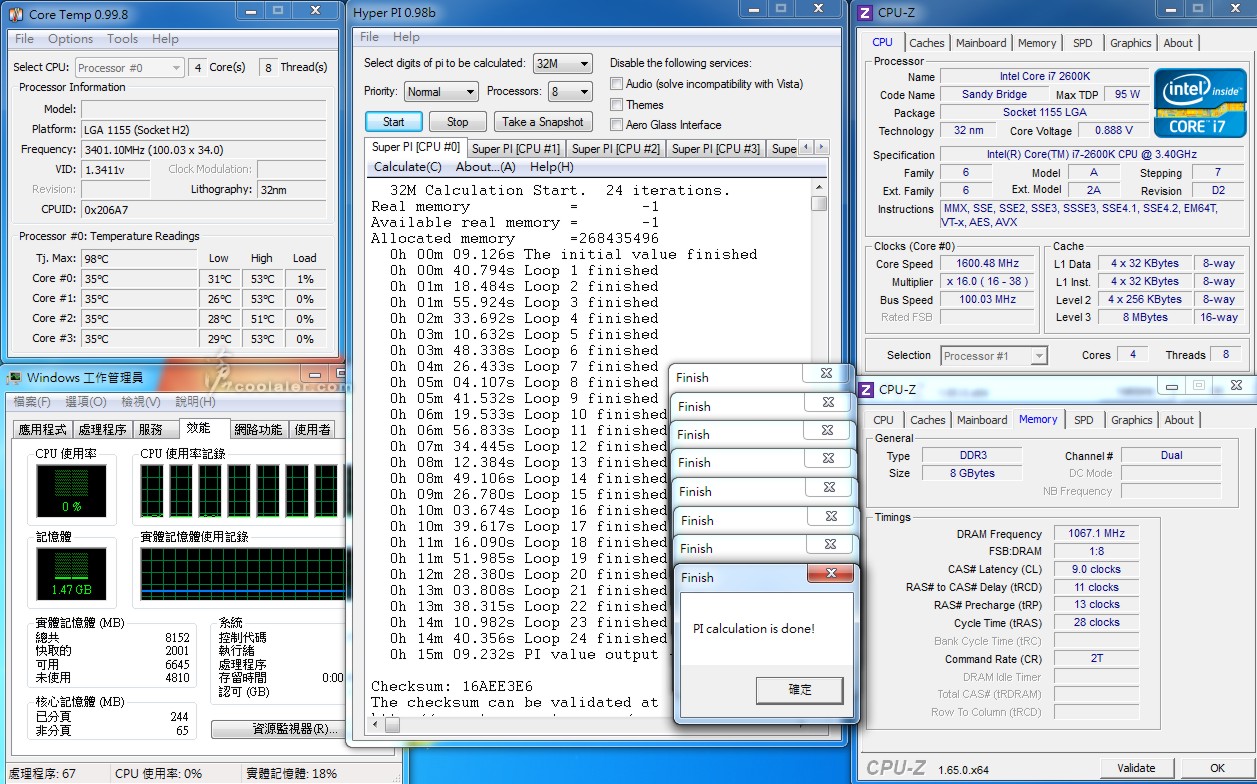Open Task Manager's 檔案(F) menu

click(30, 402)
